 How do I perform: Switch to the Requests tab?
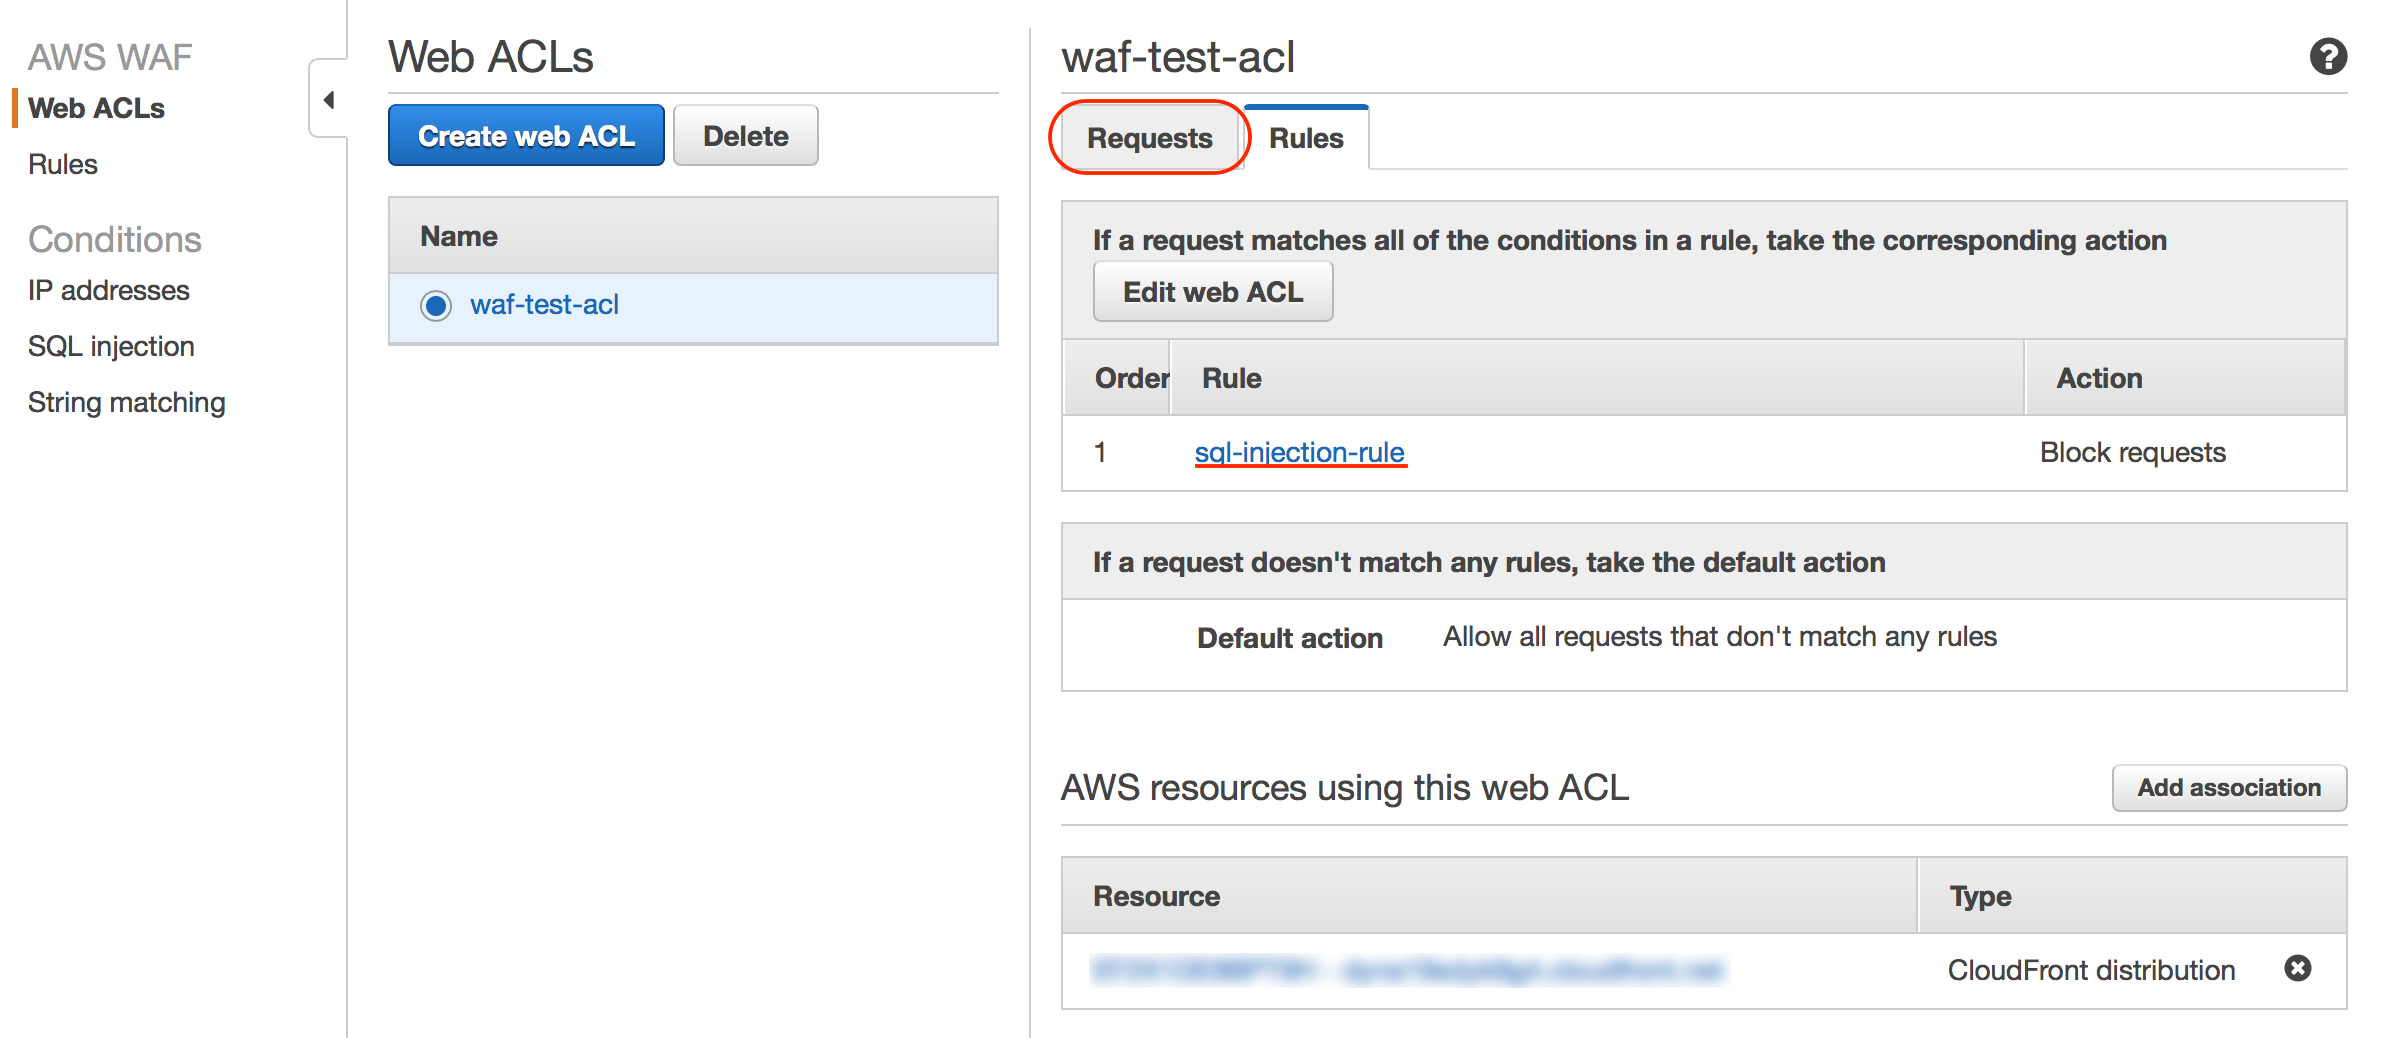1148,138
